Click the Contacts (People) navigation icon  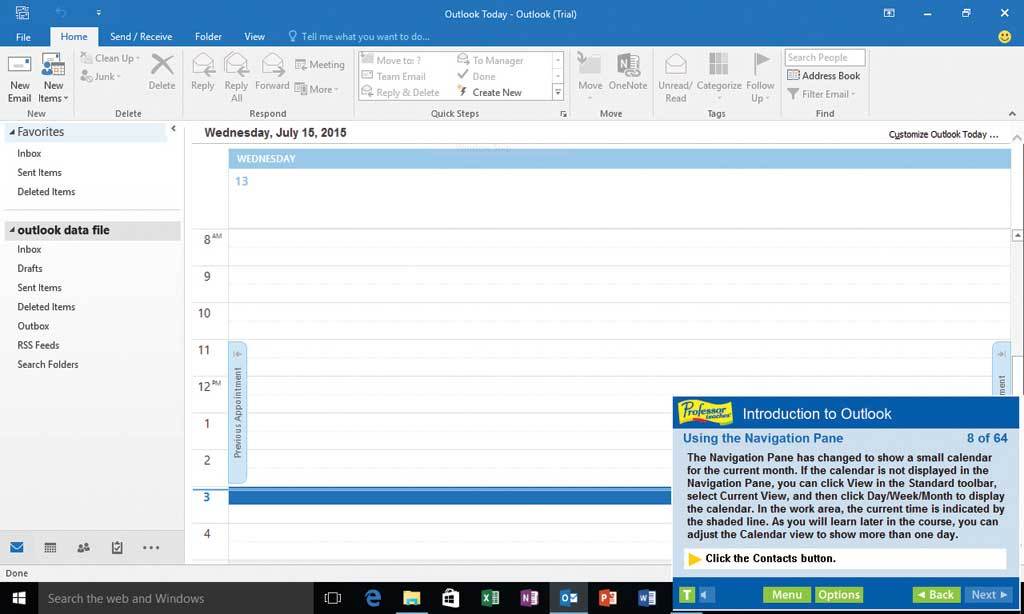pyautogui.click(x=83, y=548)
